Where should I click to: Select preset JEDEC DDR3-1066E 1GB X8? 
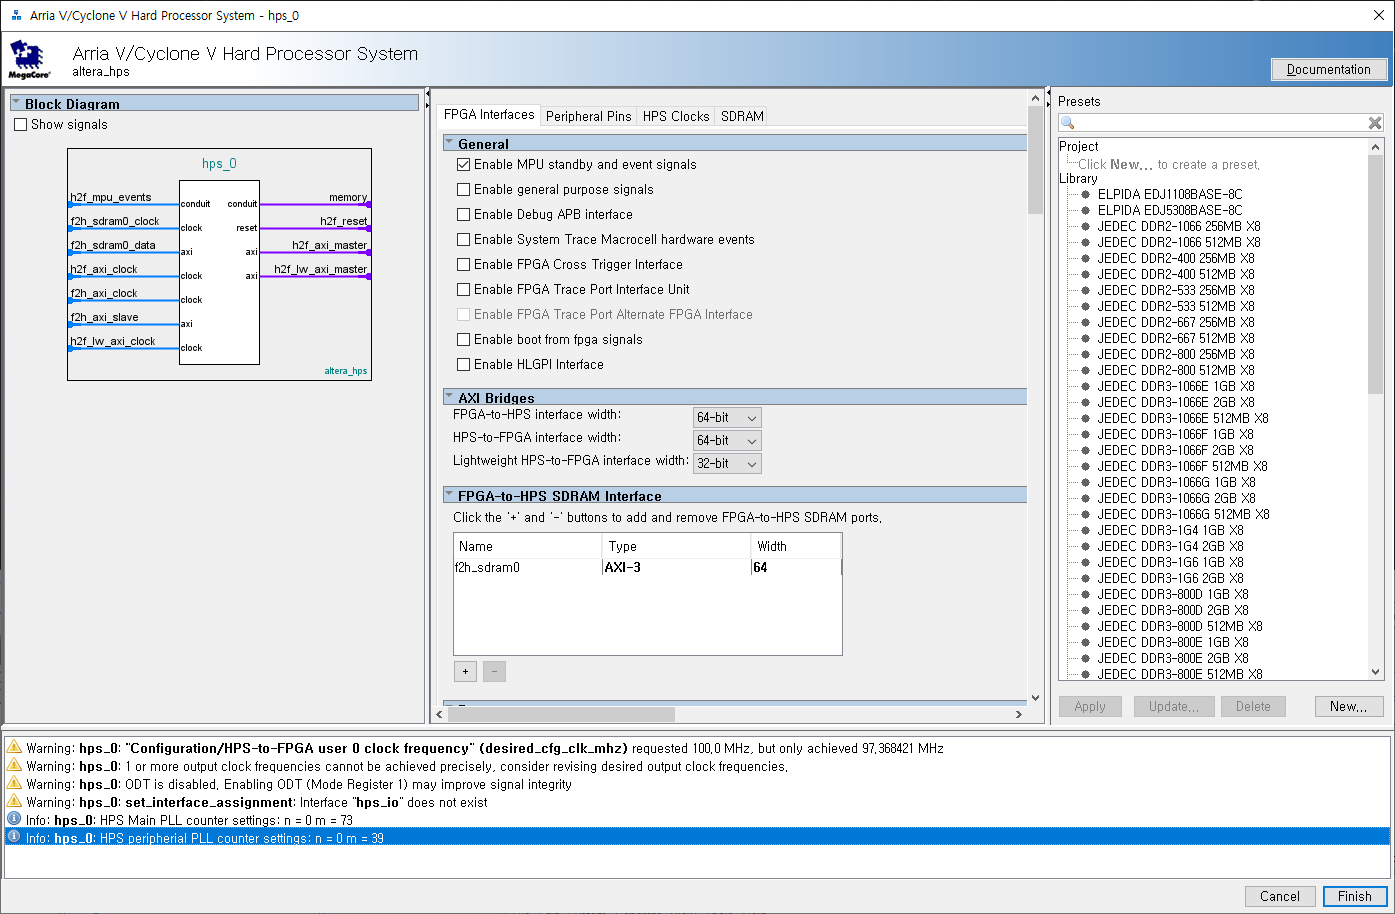(x=1175, y=386)
